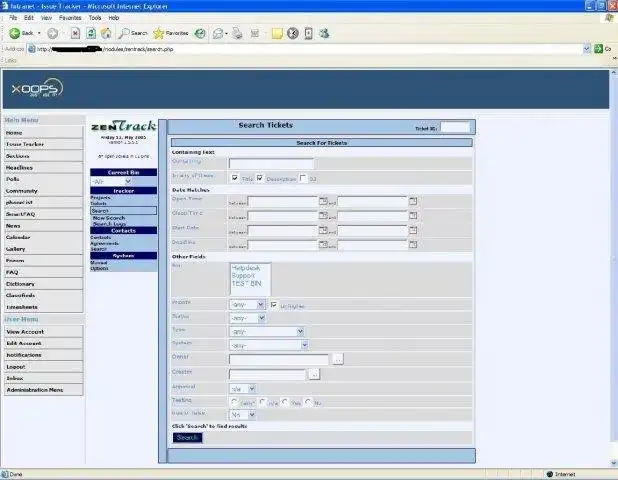Click the Go button beside address bar

[603, 49]
